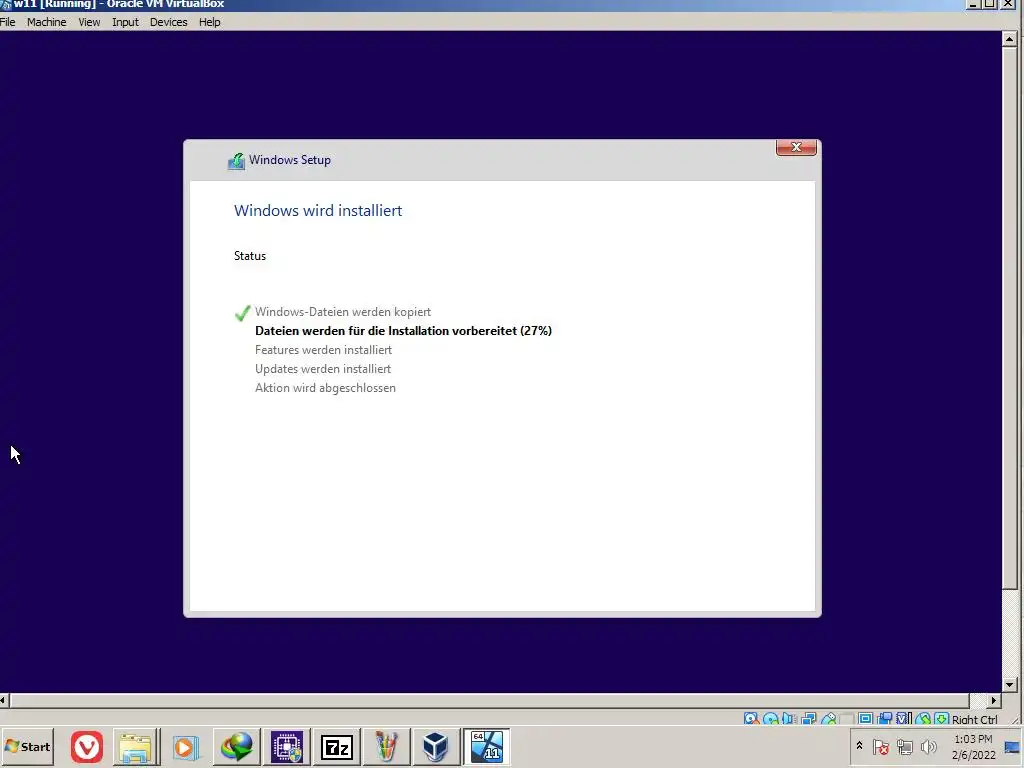This screenshot has height=768, width=1024.
Task: Click the horizontal scrollbar right arrow
Action: 993,700
